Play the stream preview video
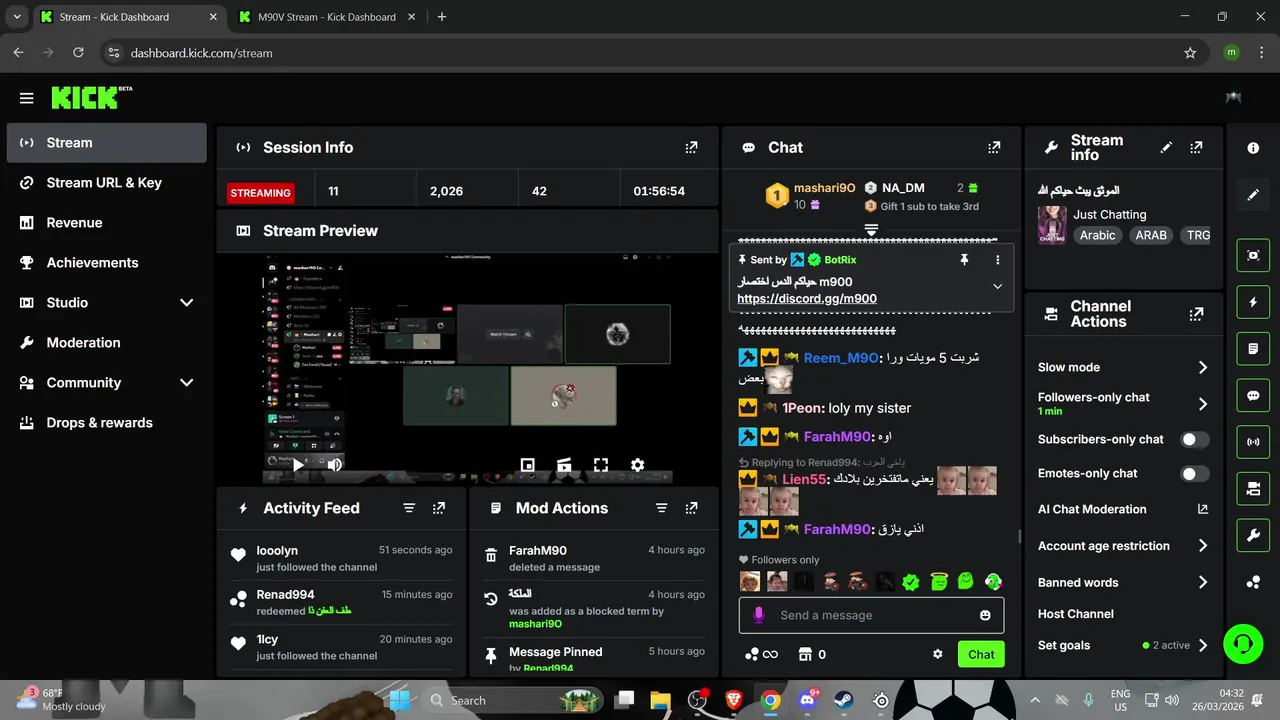Image resolution: width=1280 pixels, height=720 pixels. 298,464
